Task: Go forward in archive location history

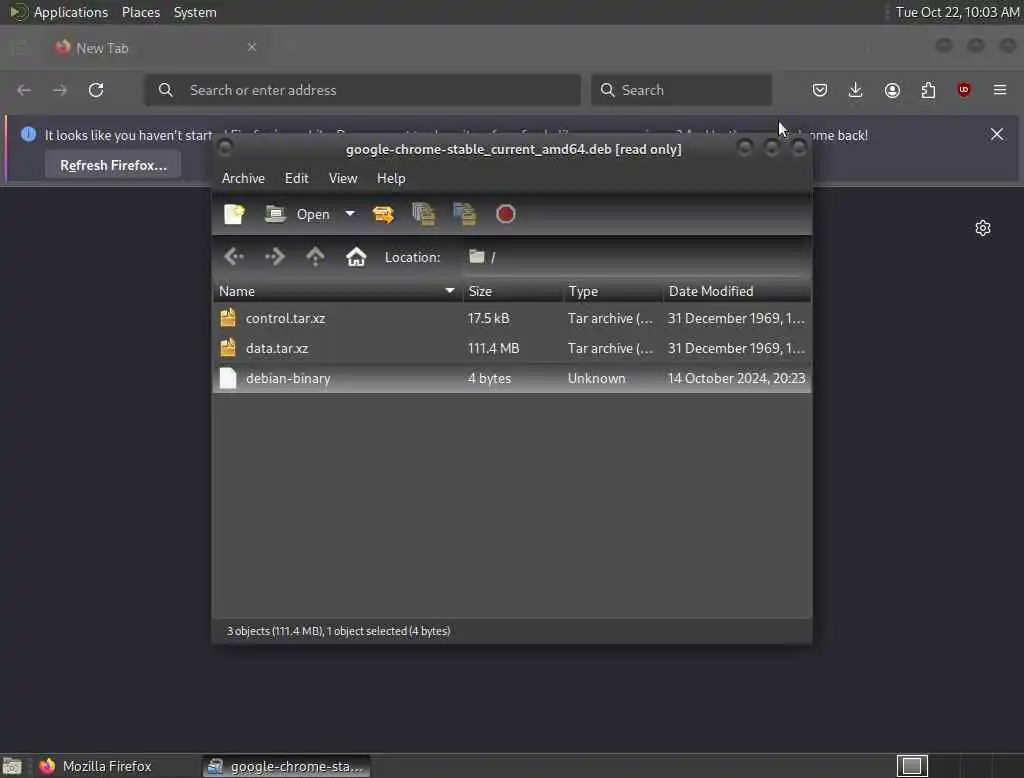Action: pos(275,257)
